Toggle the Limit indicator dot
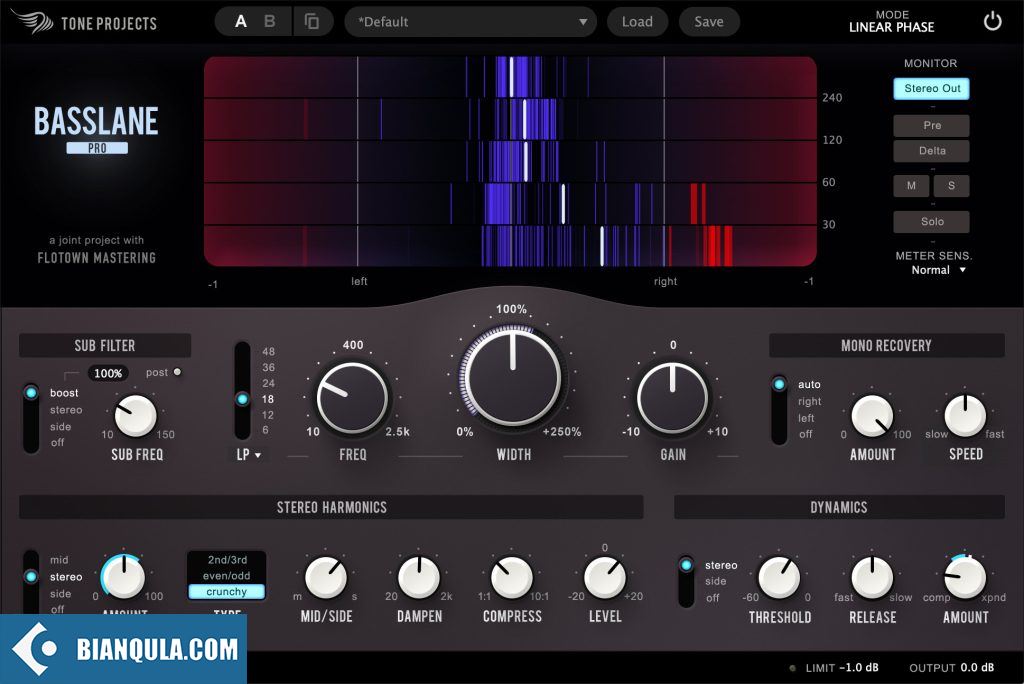This screenshot has width=1024, height=684. tap(793, 668)
